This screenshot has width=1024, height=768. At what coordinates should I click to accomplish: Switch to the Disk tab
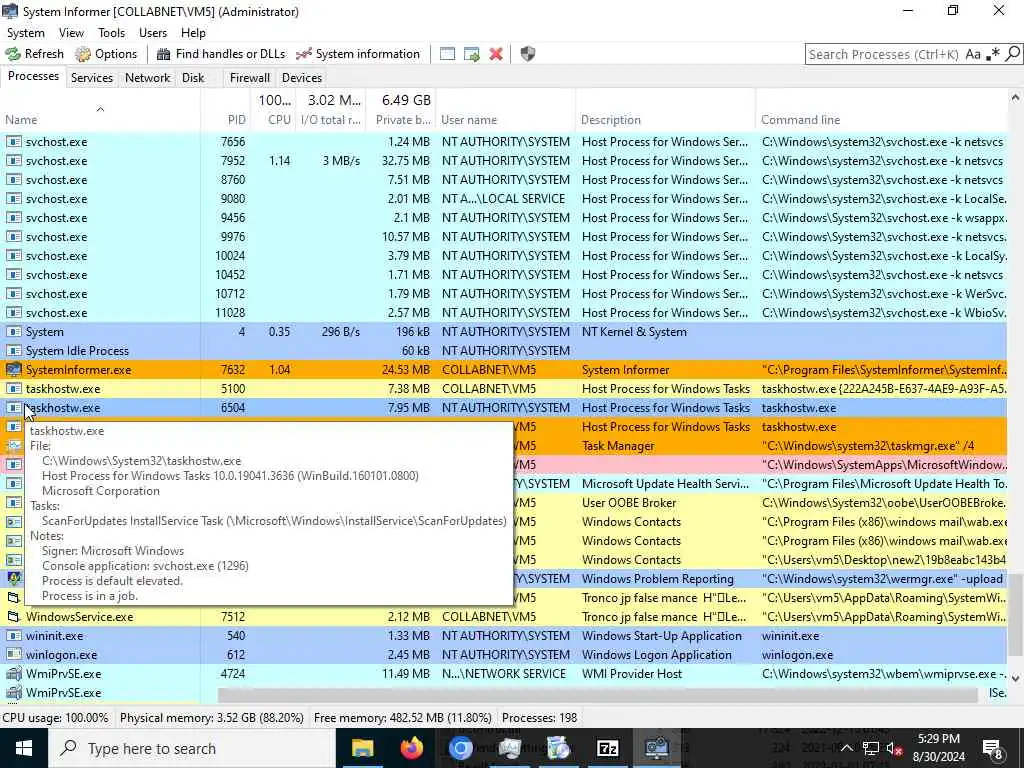pyautogui.click(x=193, y=78)
